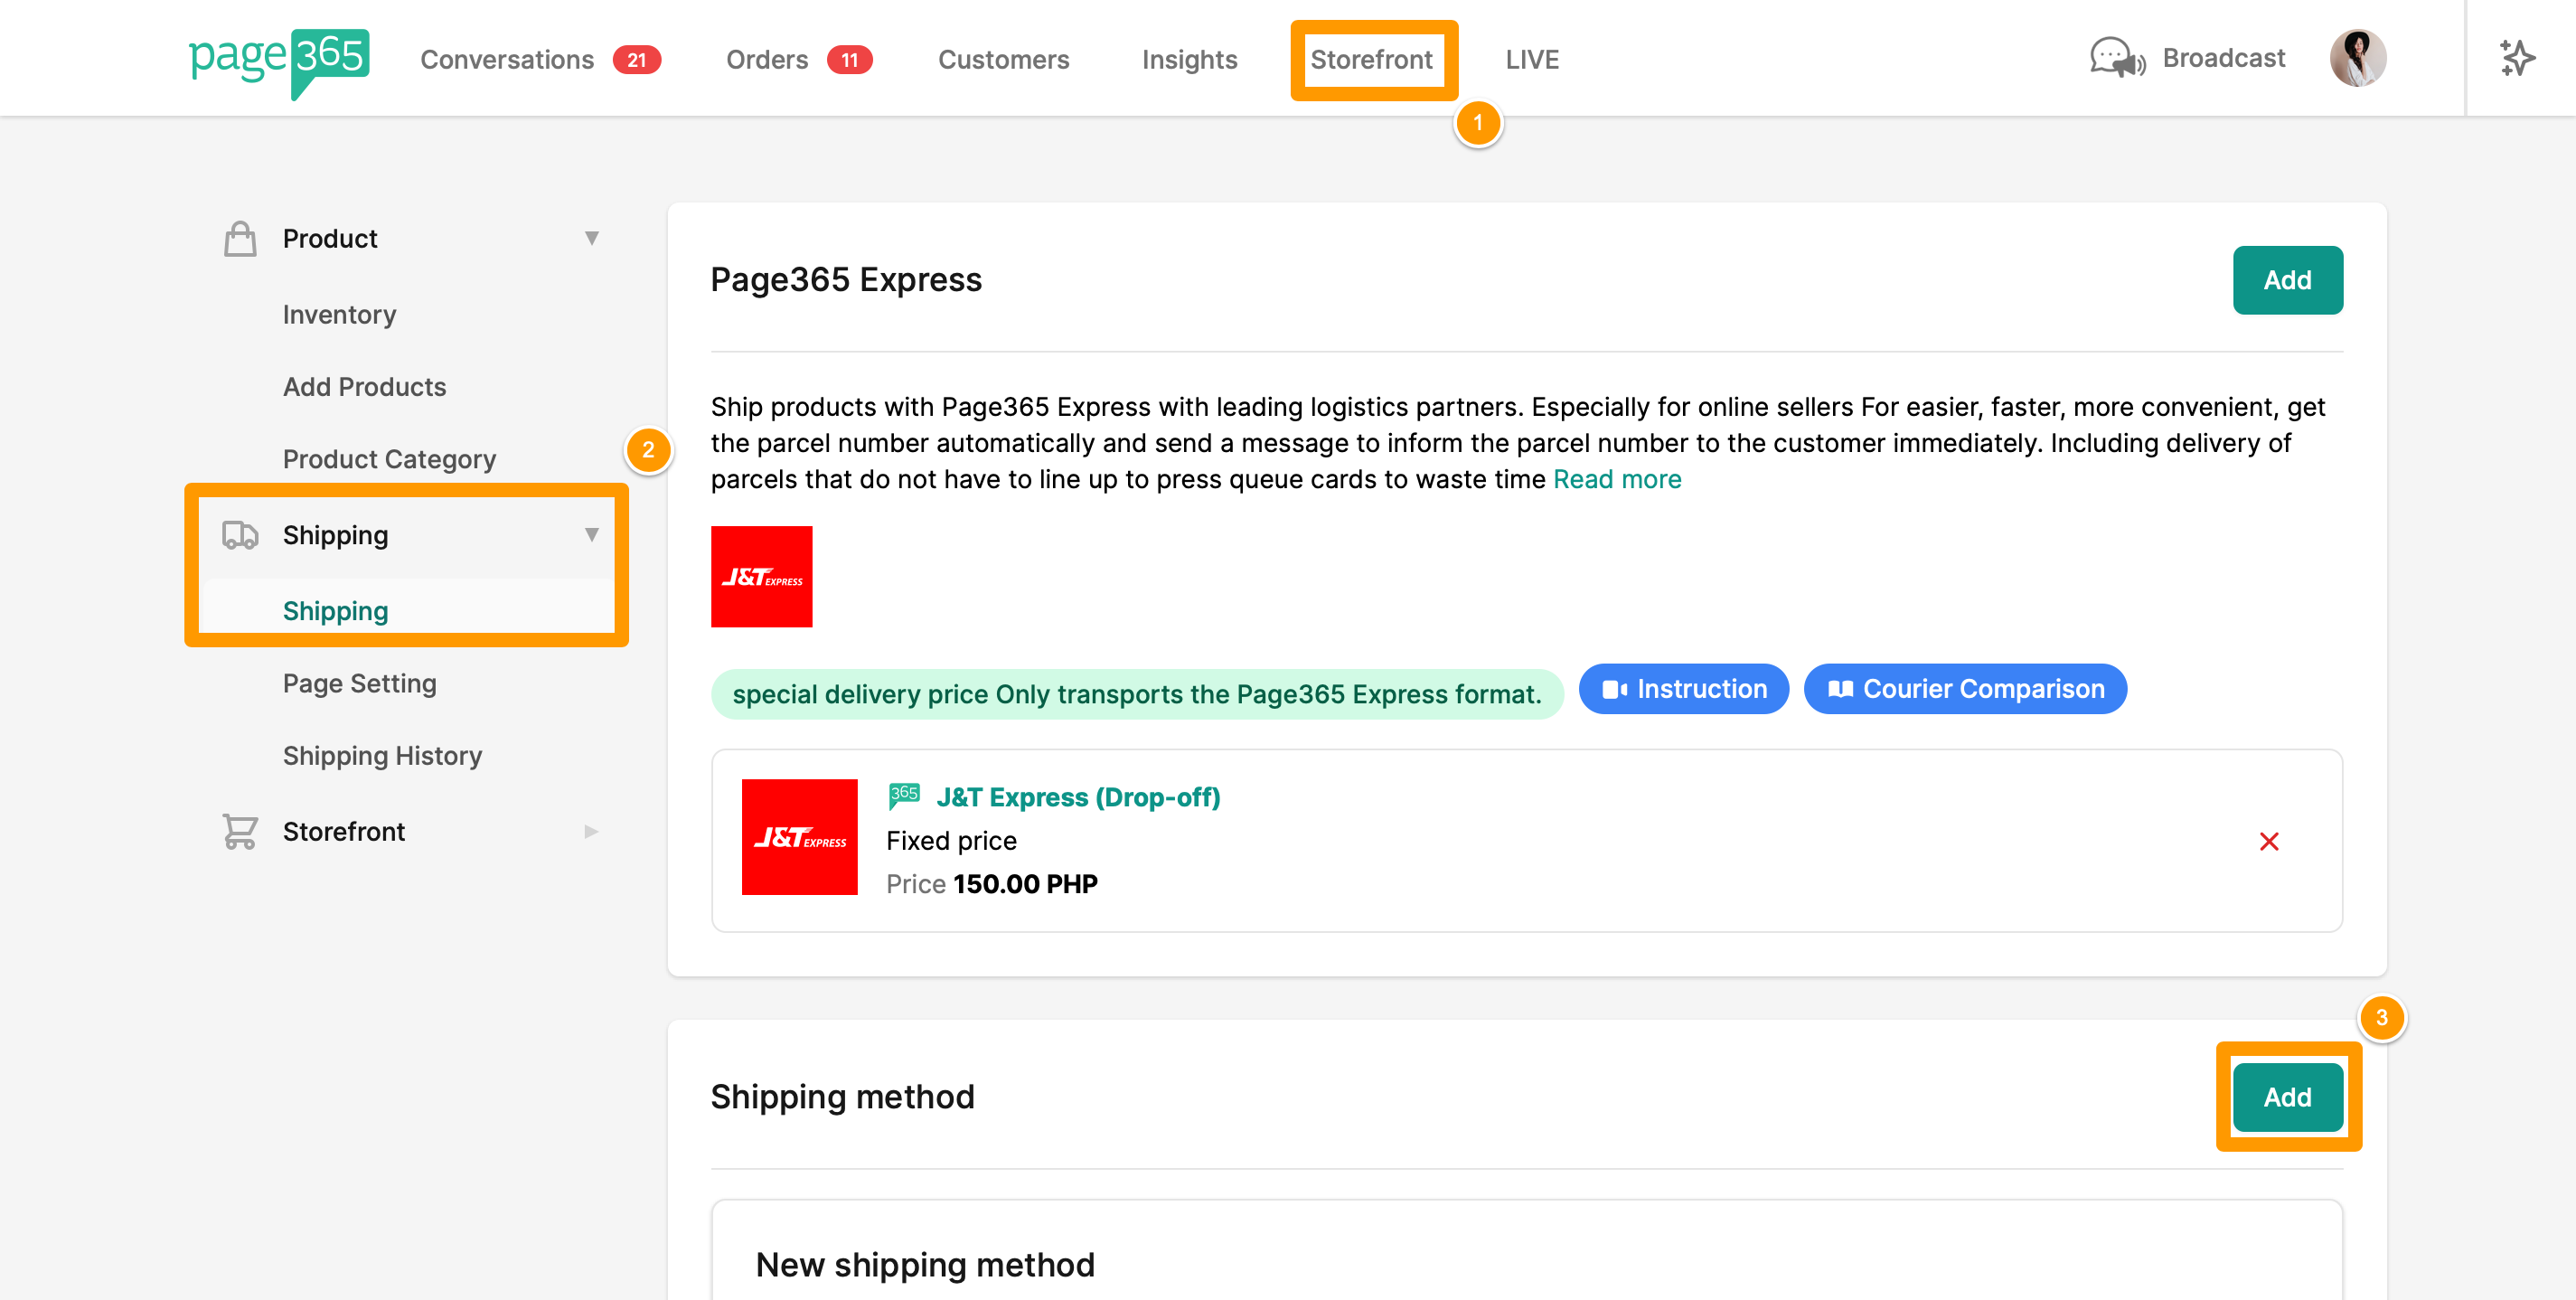Select Shipping History in sidebar

[382, 756]
